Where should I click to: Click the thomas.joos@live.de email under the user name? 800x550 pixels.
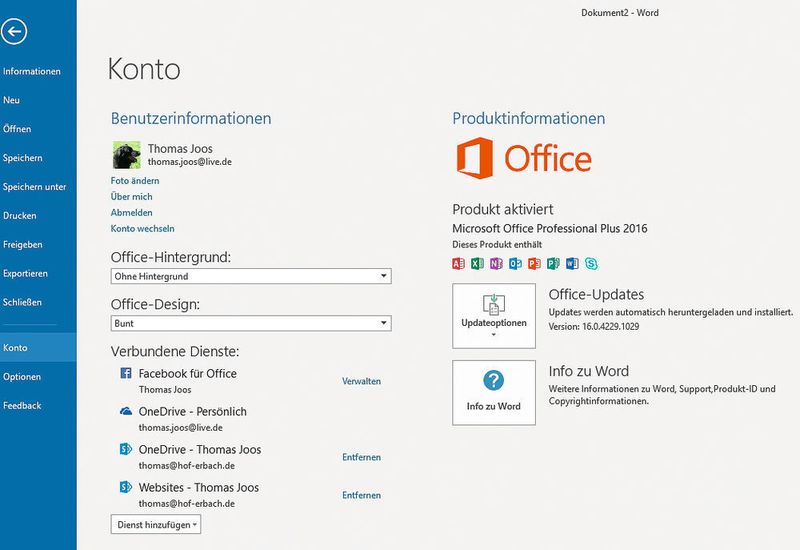(x=190, y=162)
